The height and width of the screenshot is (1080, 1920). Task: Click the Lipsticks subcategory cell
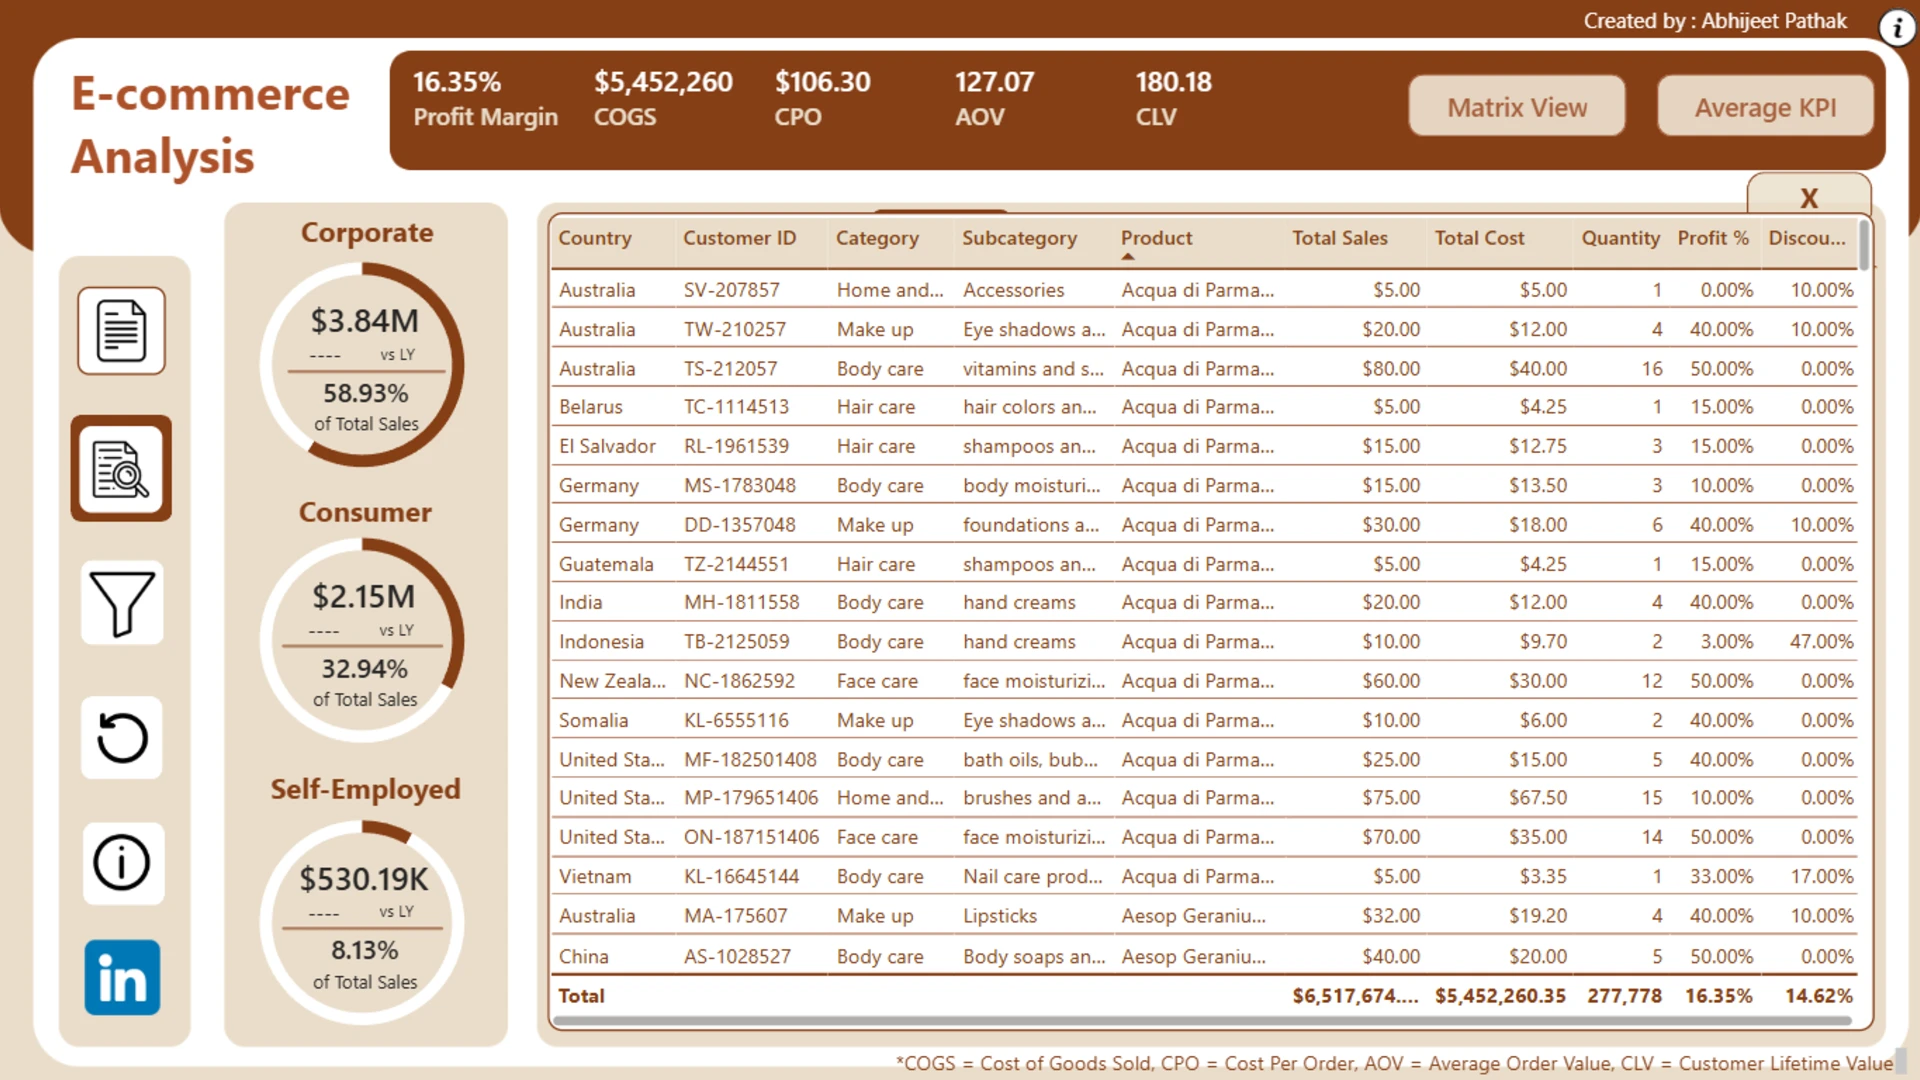(1000, 916)
